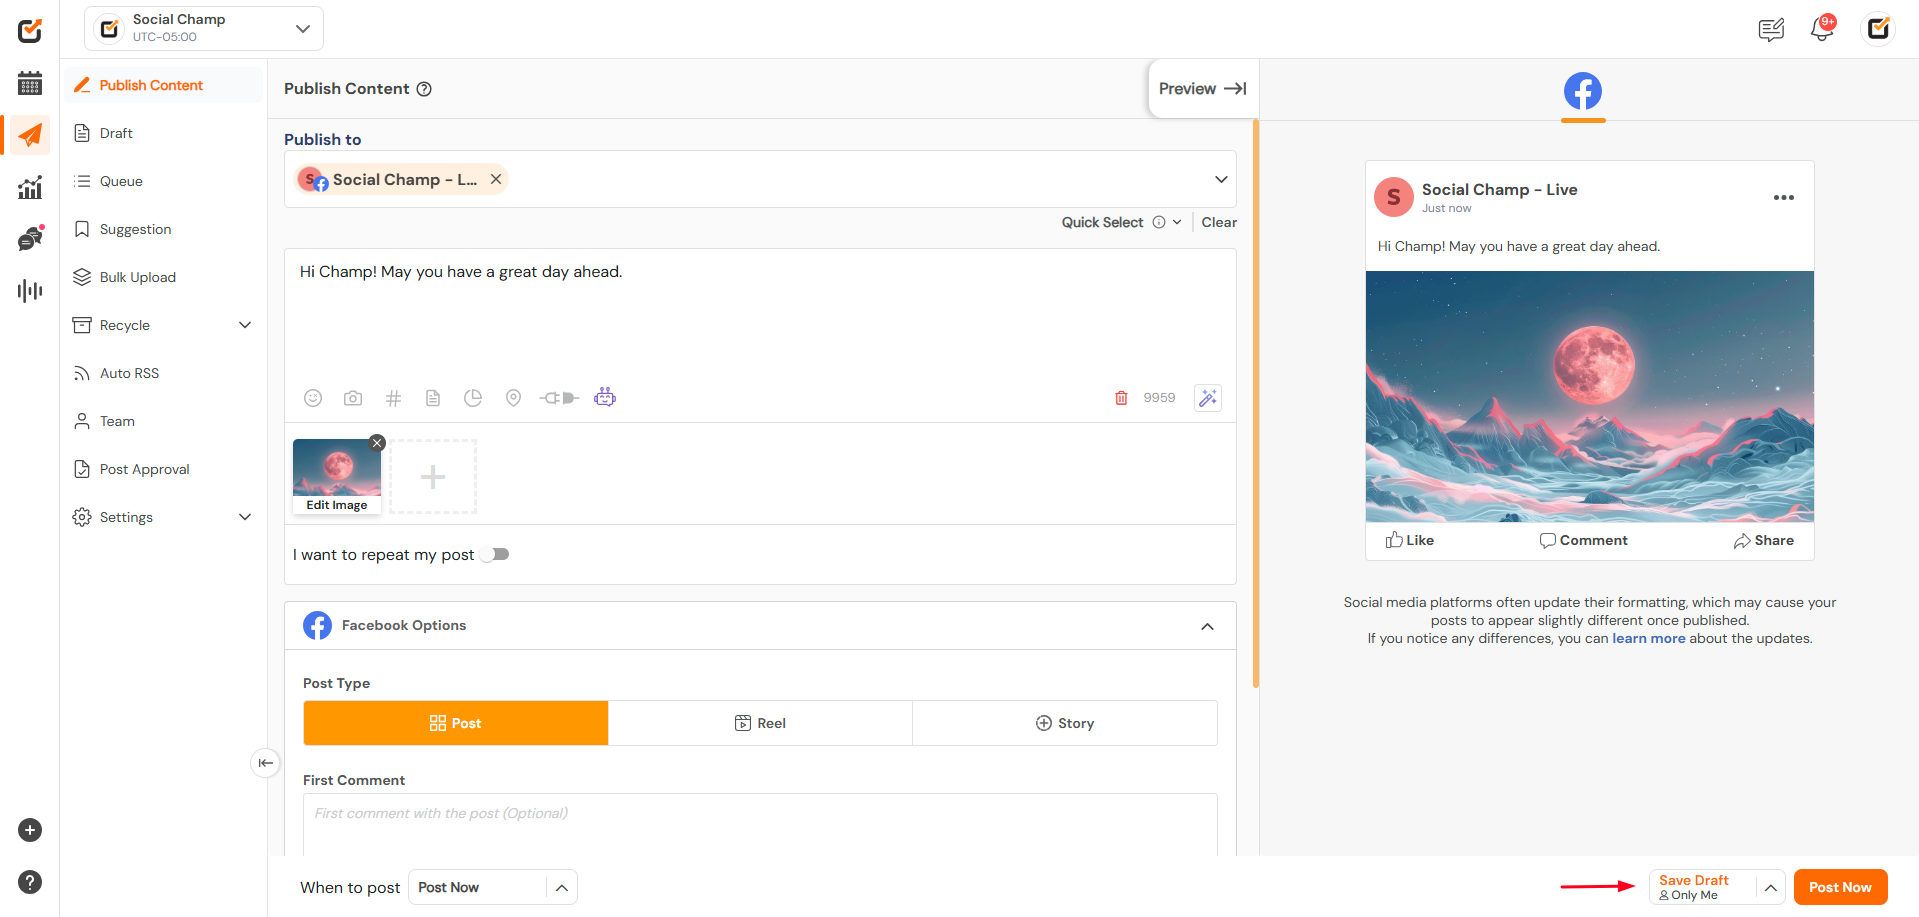The image size is (1919, 917).
Task: Open the AI magic wand icon
Action: click(x=1208, y=398)
